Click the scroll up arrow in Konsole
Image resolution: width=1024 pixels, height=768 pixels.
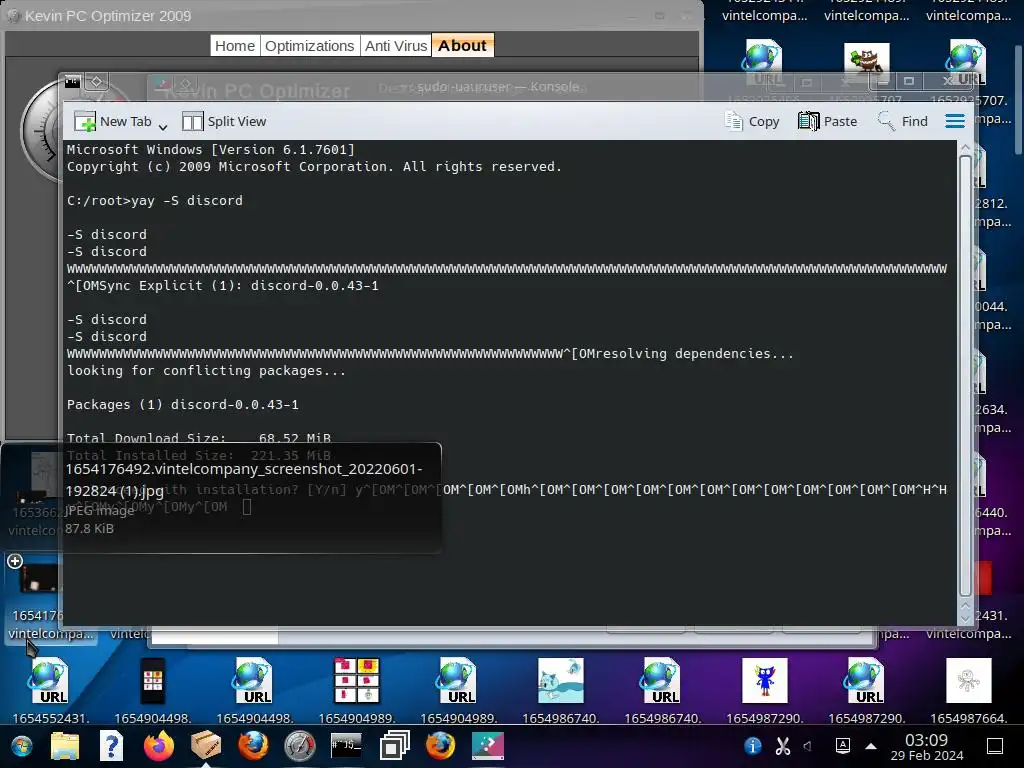tap(965, 148)
